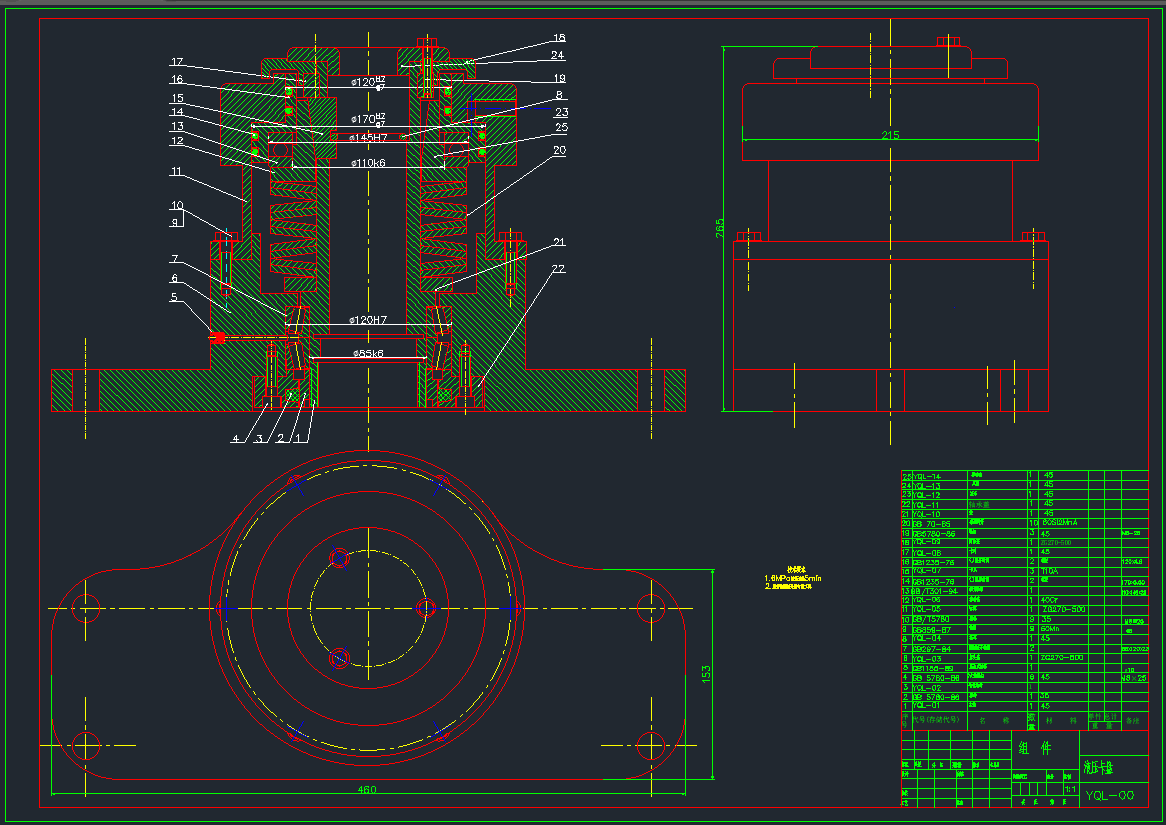Pick the ø120H7 dimension near the lower bearing

pos(368,320)
